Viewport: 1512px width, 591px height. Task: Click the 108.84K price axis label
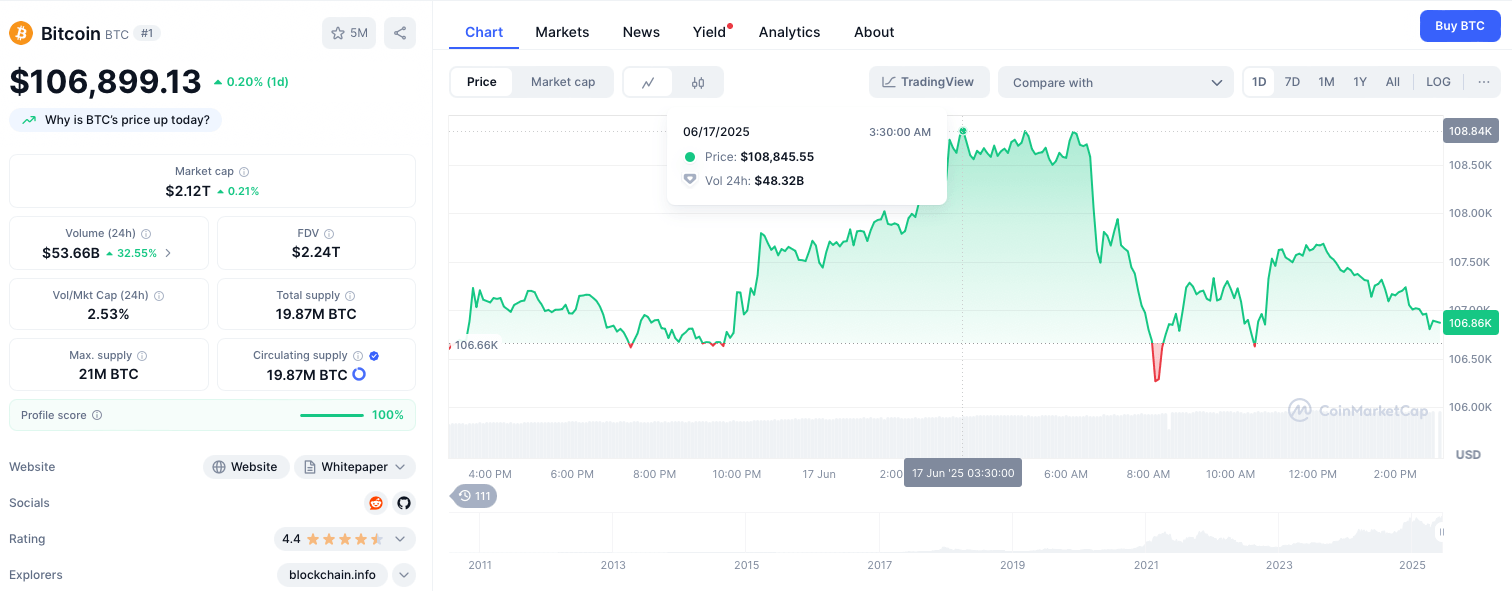[1470, 131]
